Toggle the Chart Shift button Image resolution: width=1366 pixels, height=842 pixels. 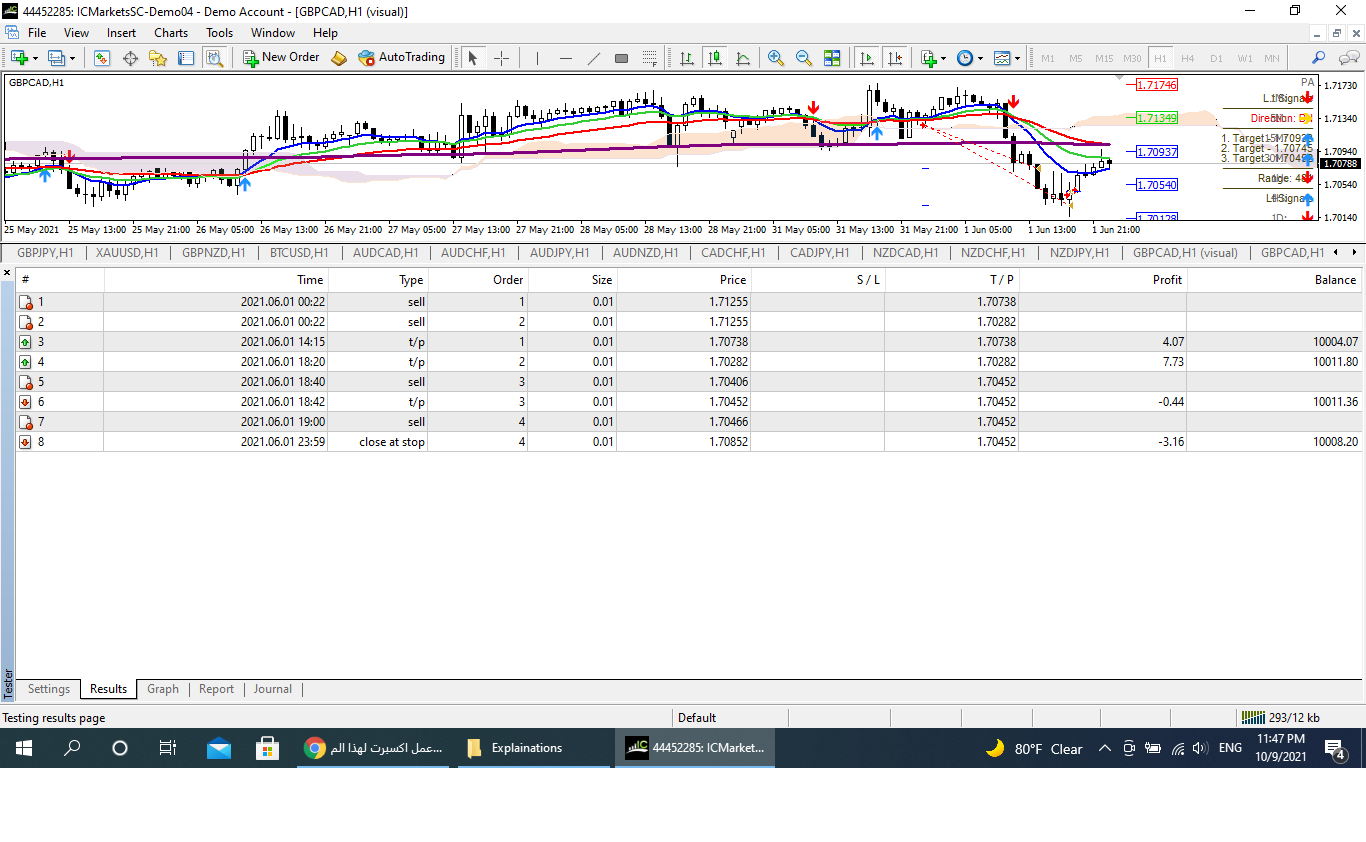click(x=895, y=58)
